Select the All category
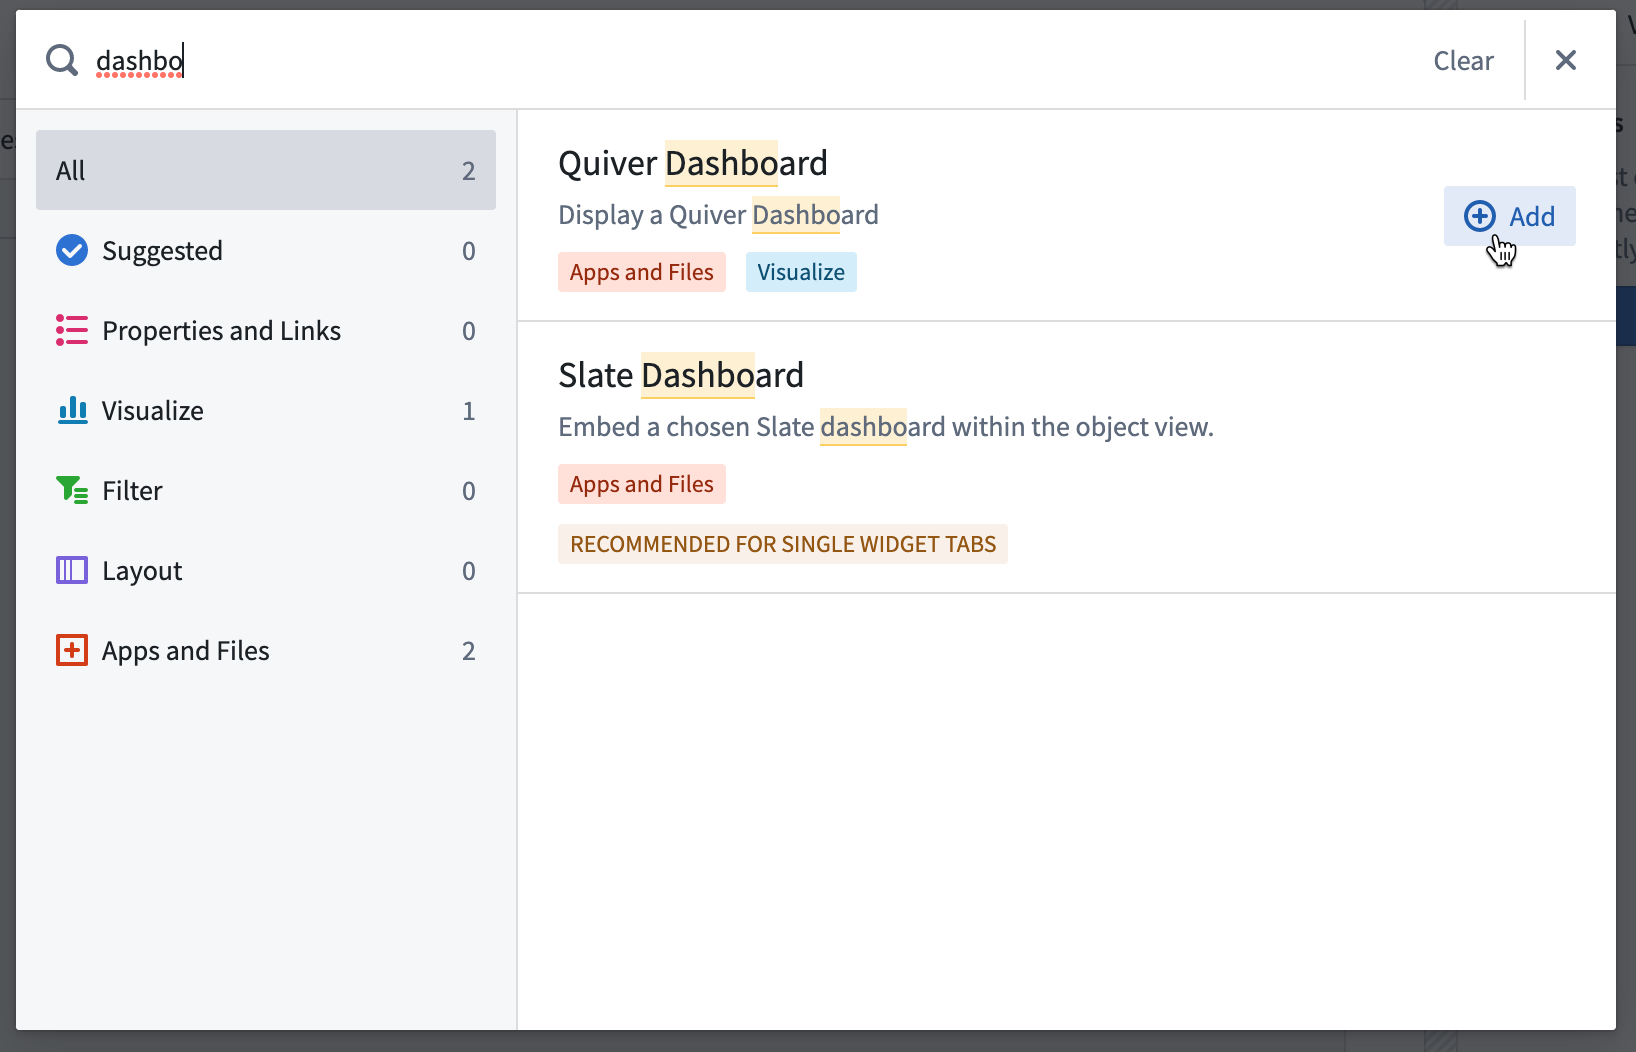Image resolution: width=1636 pixels, height=1052 pixels. [x=266, y=170]
